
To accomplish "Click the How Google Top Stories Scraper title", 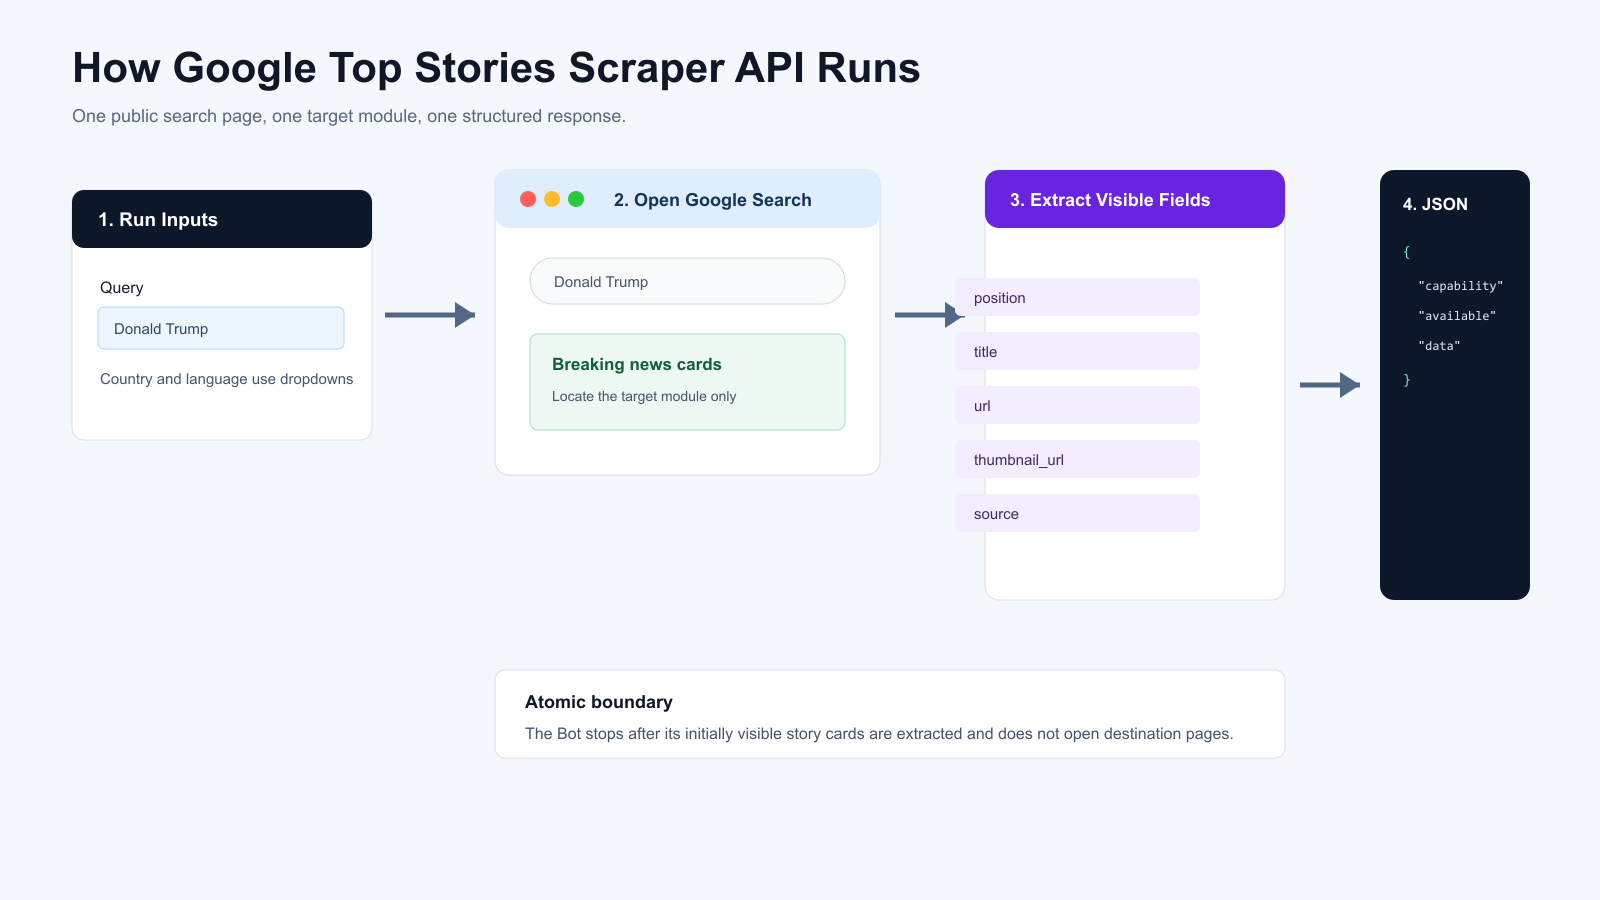I will 496,68.
